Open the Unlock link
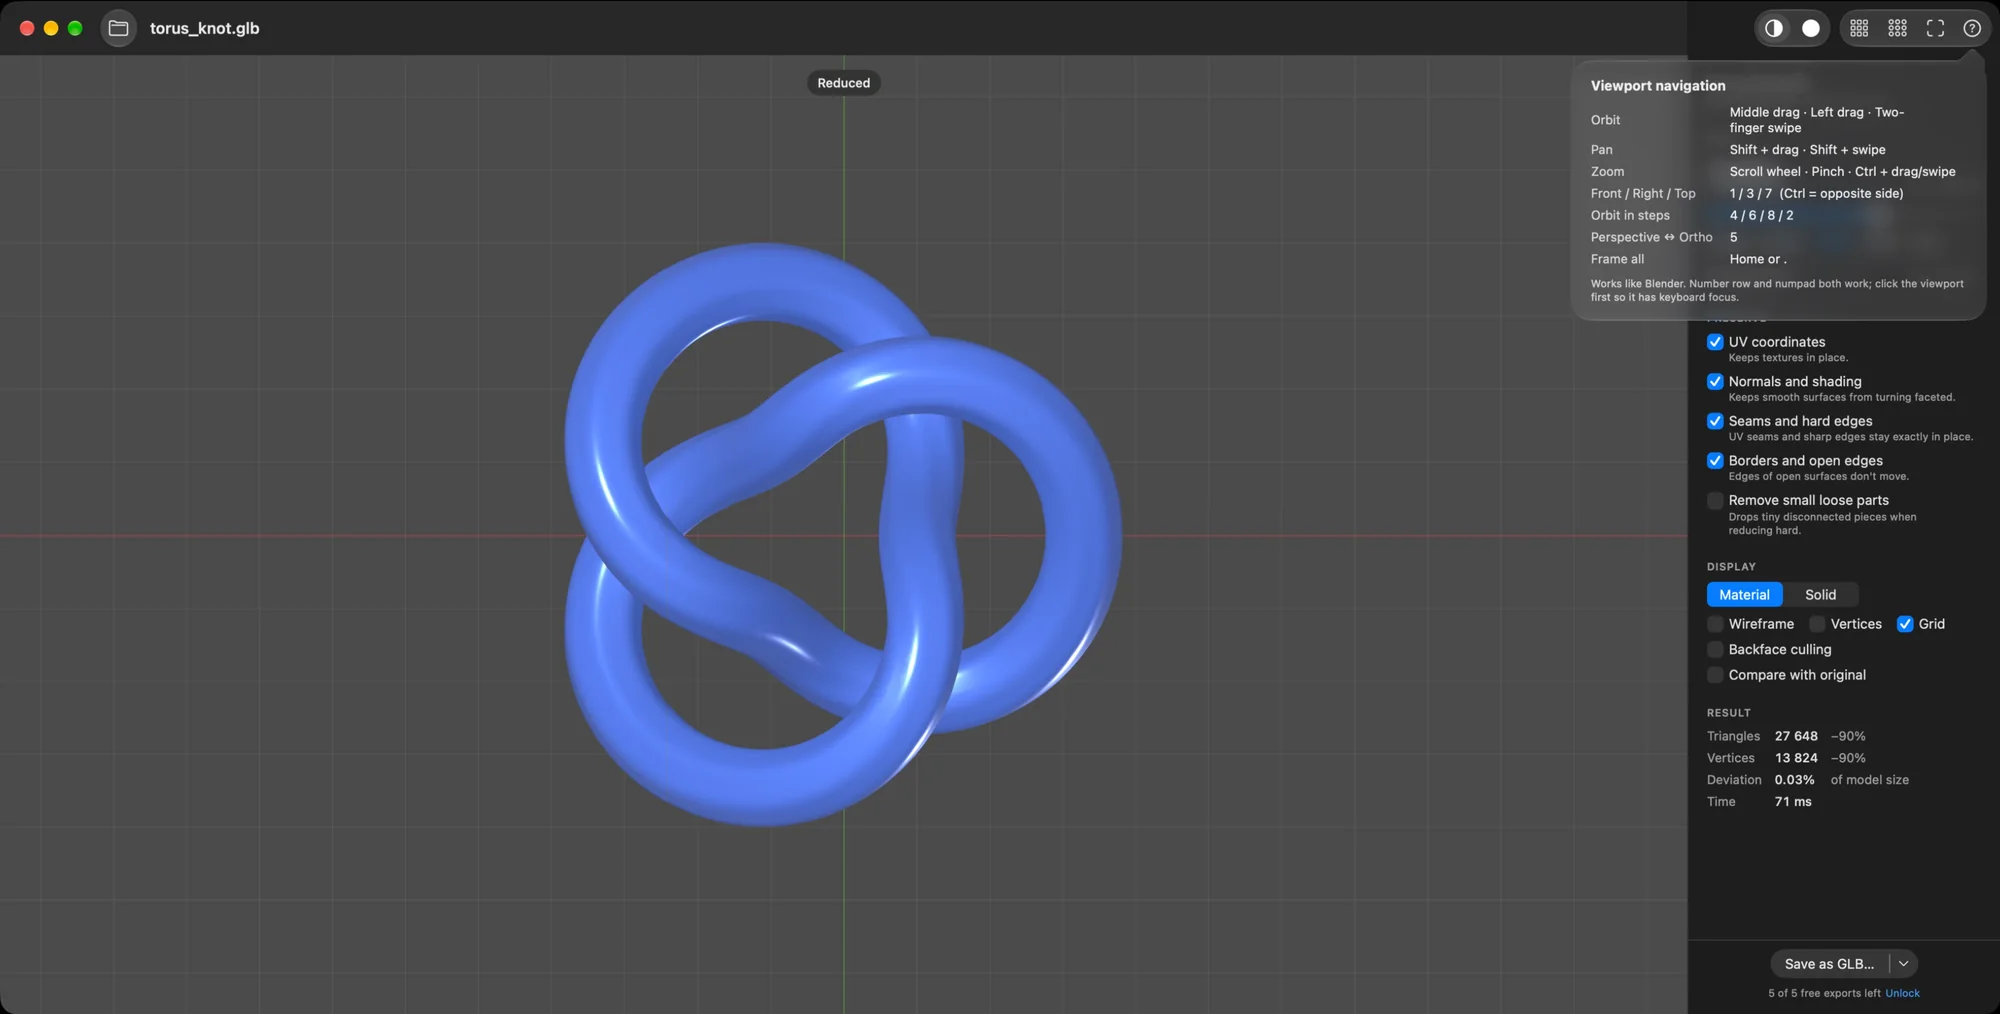 coord(1902,993)
